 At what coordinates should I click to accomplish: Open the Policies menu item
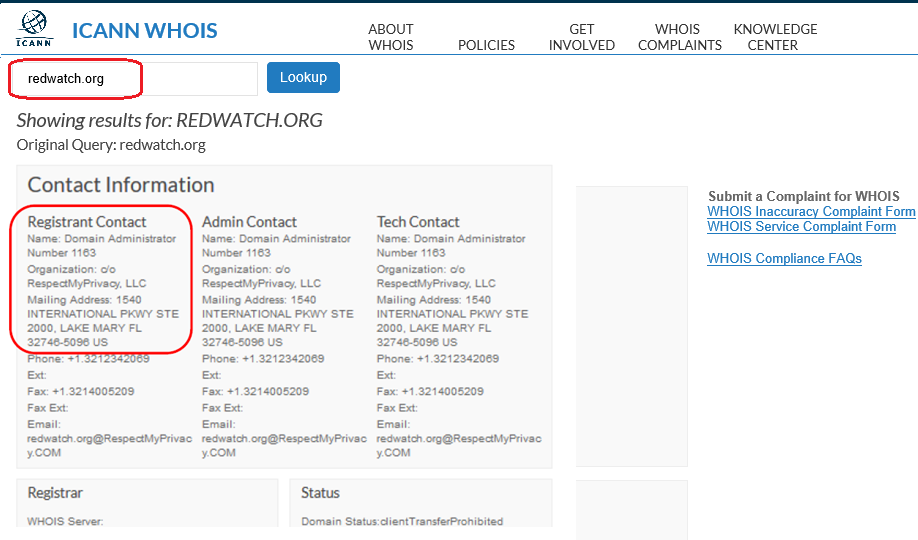(486, 45)
